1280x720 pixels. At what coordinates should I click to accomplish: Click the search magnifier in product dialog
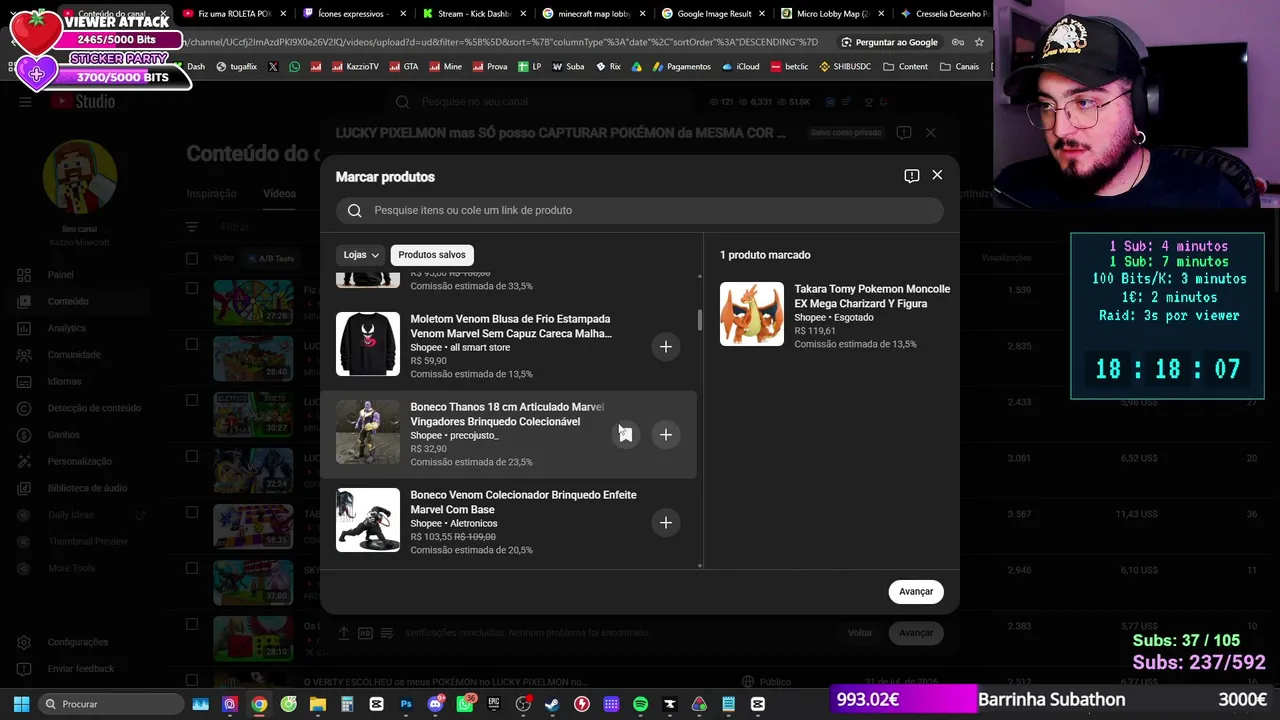(355, 210)
